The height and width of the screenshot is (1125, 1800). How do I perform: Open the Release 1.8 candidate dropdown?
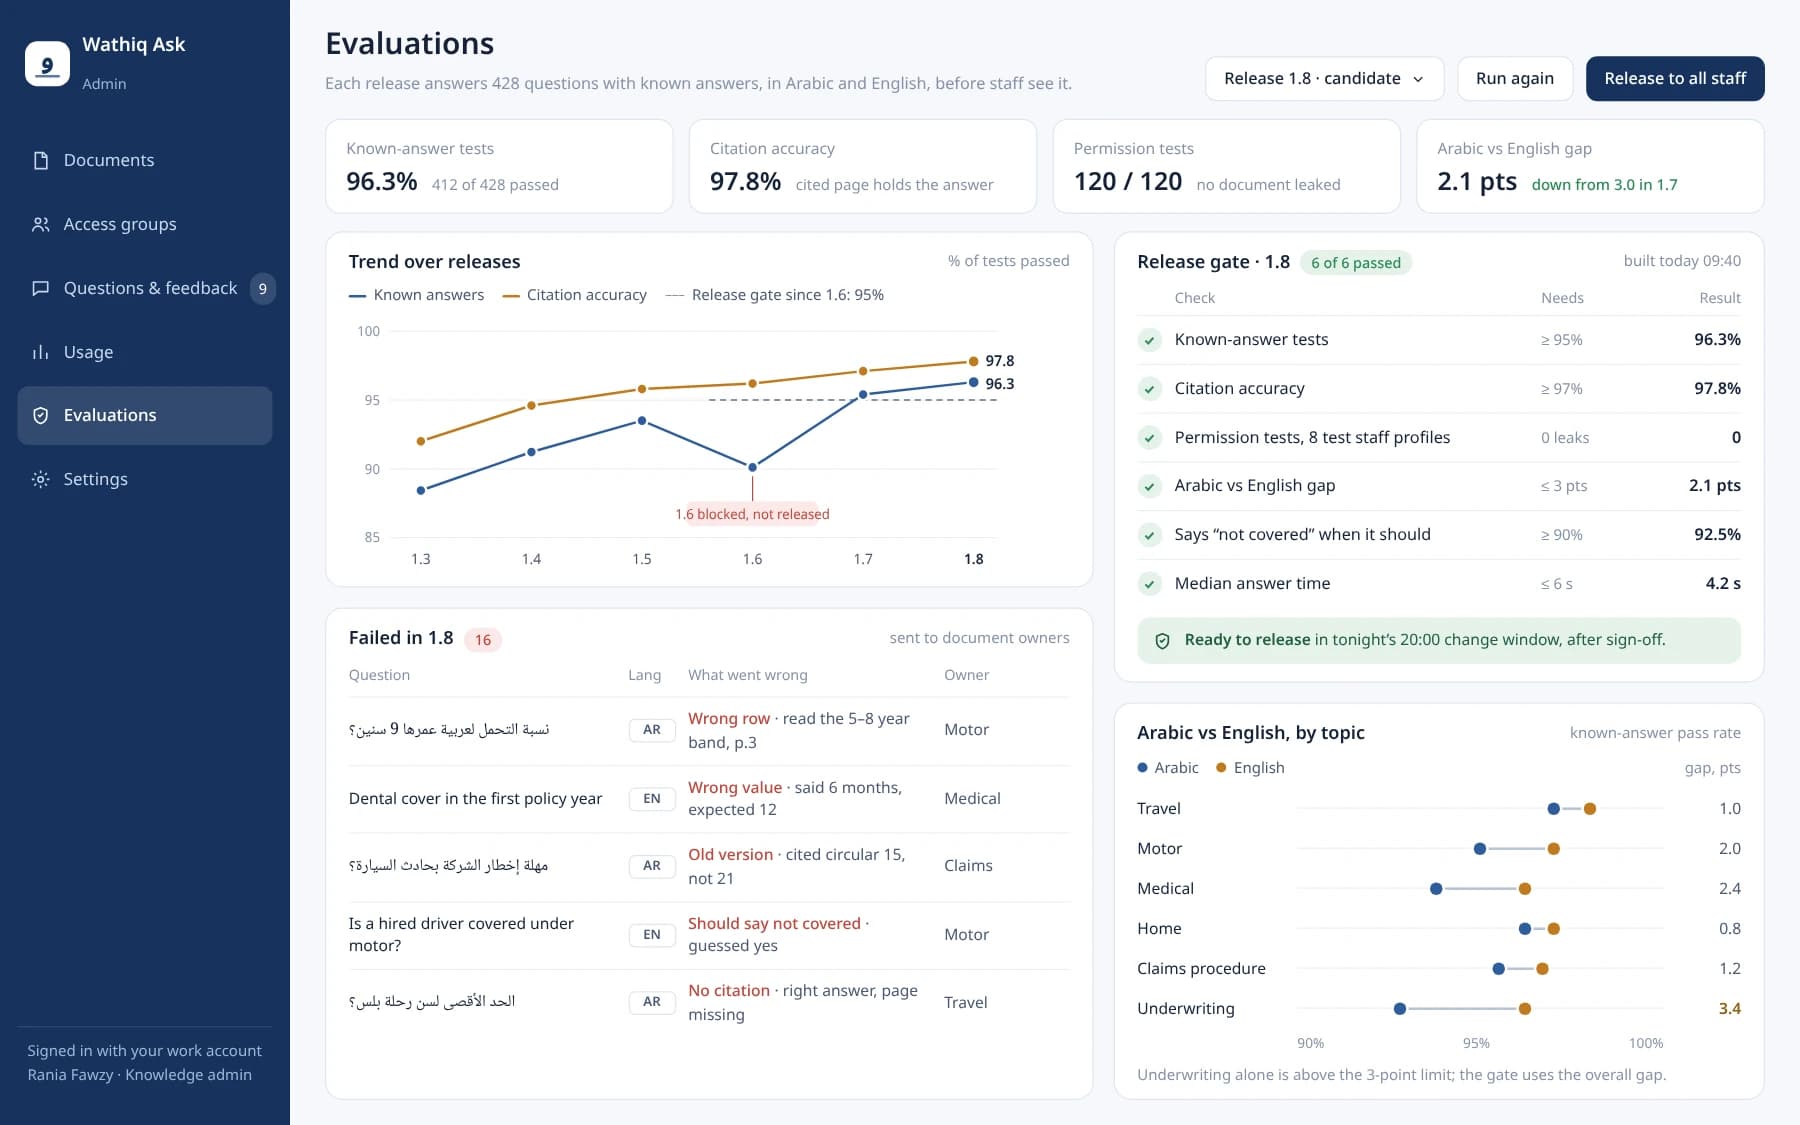pos(1324,78)
